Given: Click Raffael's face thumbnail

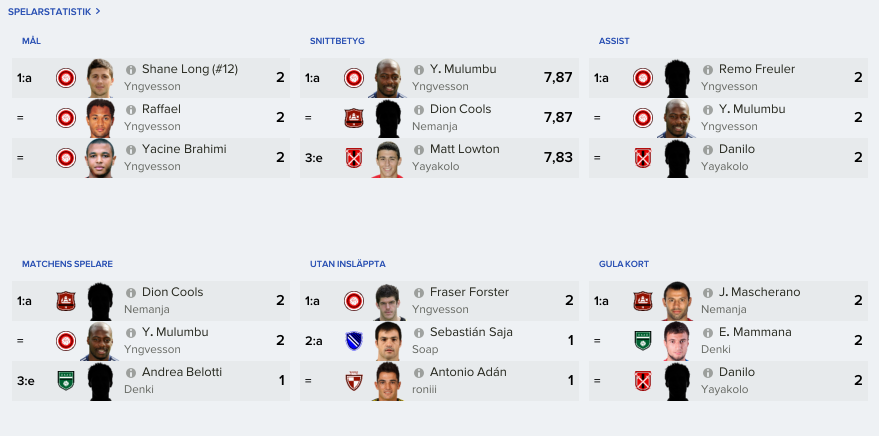Looking at the screenshot, I should click(x=101, y=118).
